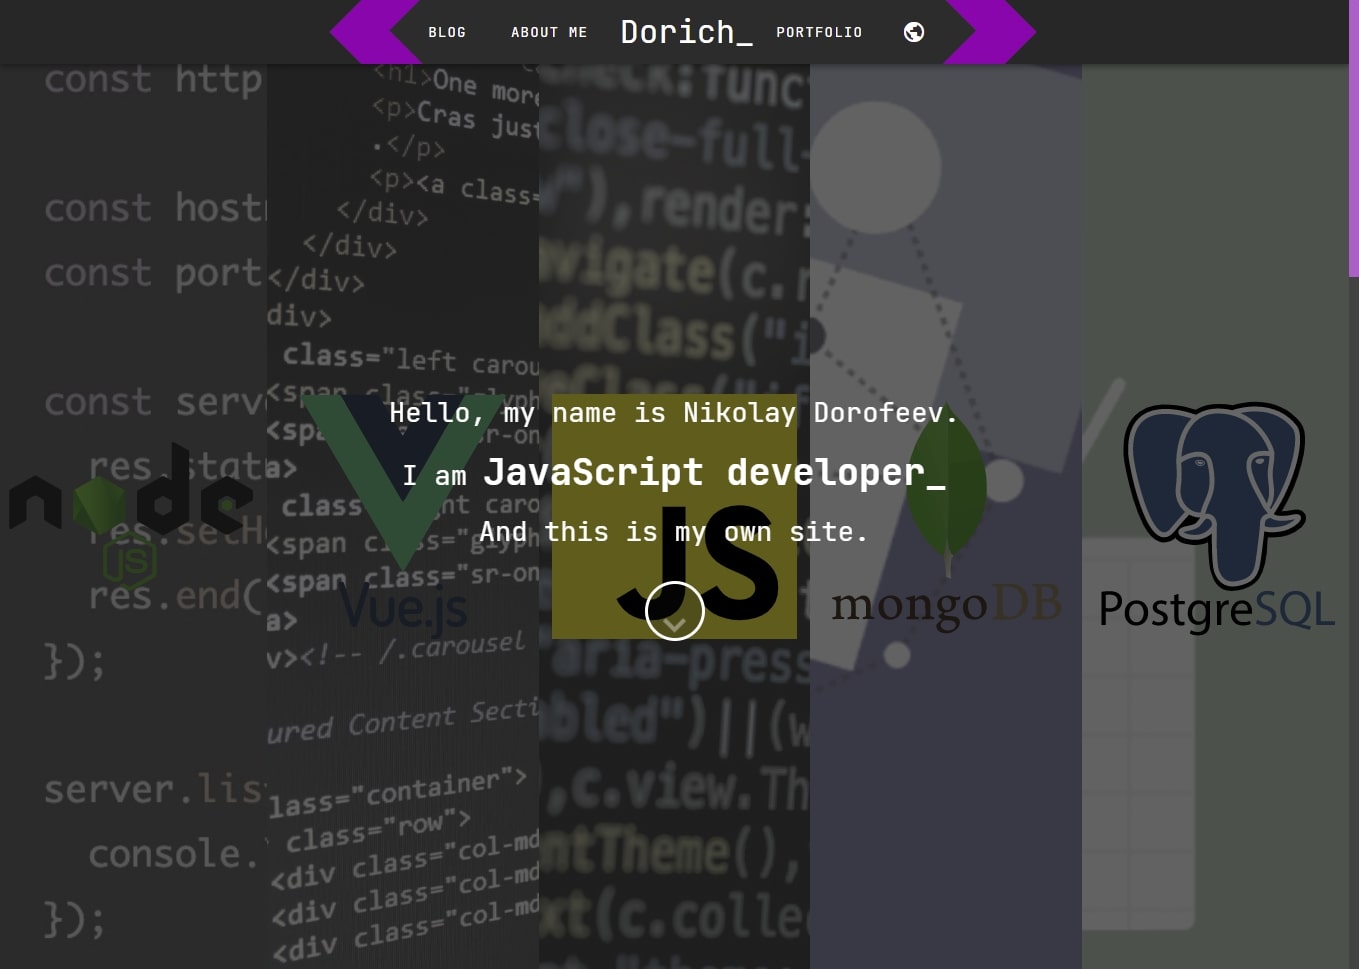Go to the About Me section
The width and height of the screenshot is (1359, 969).
[549, 32]
